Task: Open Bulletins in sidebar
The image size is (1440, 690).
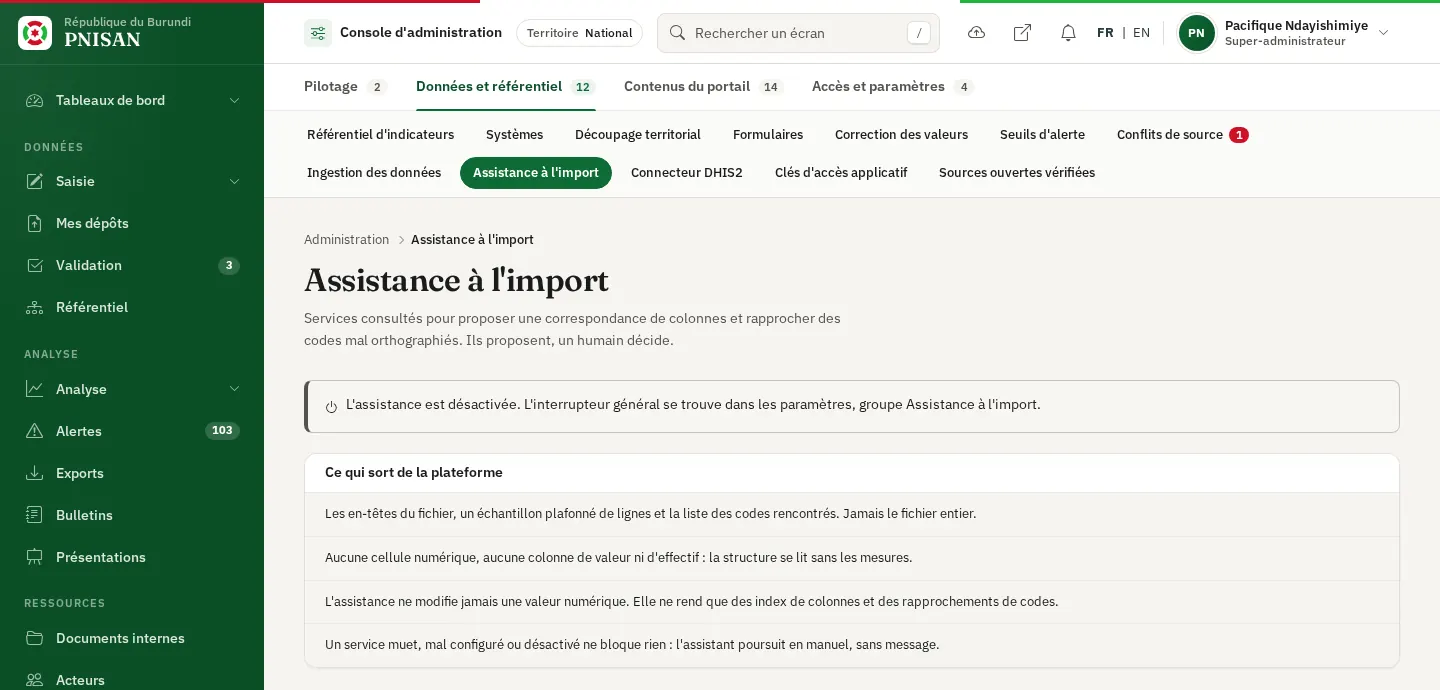Action: (132, 515)
